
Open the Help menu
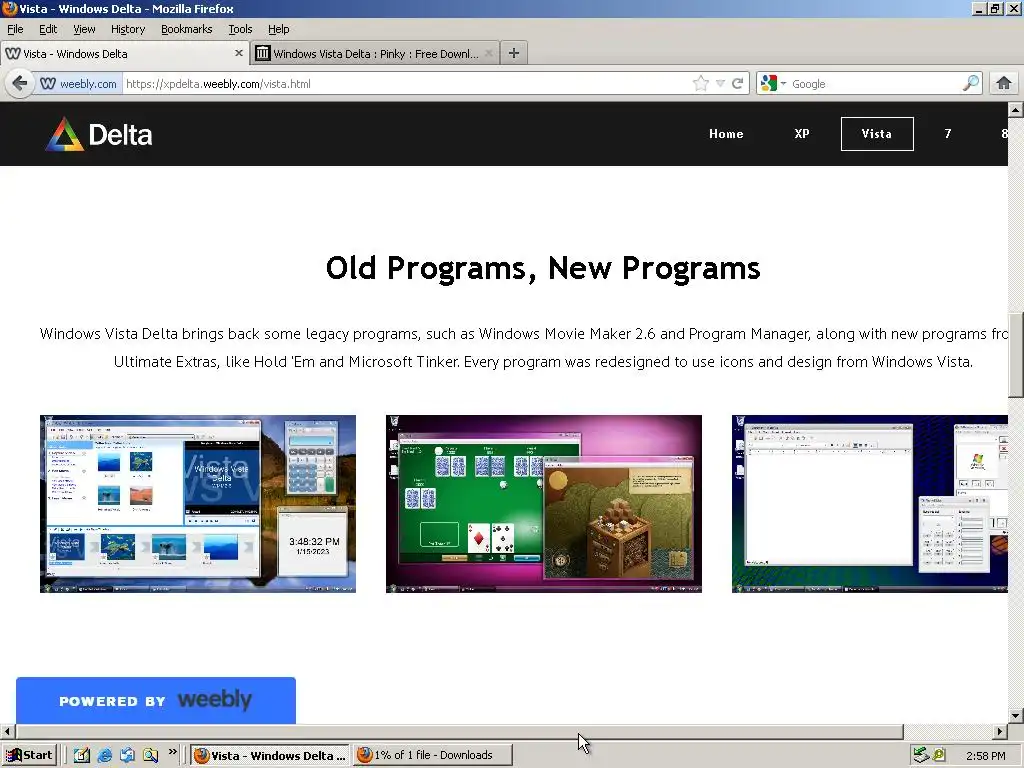coord(278,29)
